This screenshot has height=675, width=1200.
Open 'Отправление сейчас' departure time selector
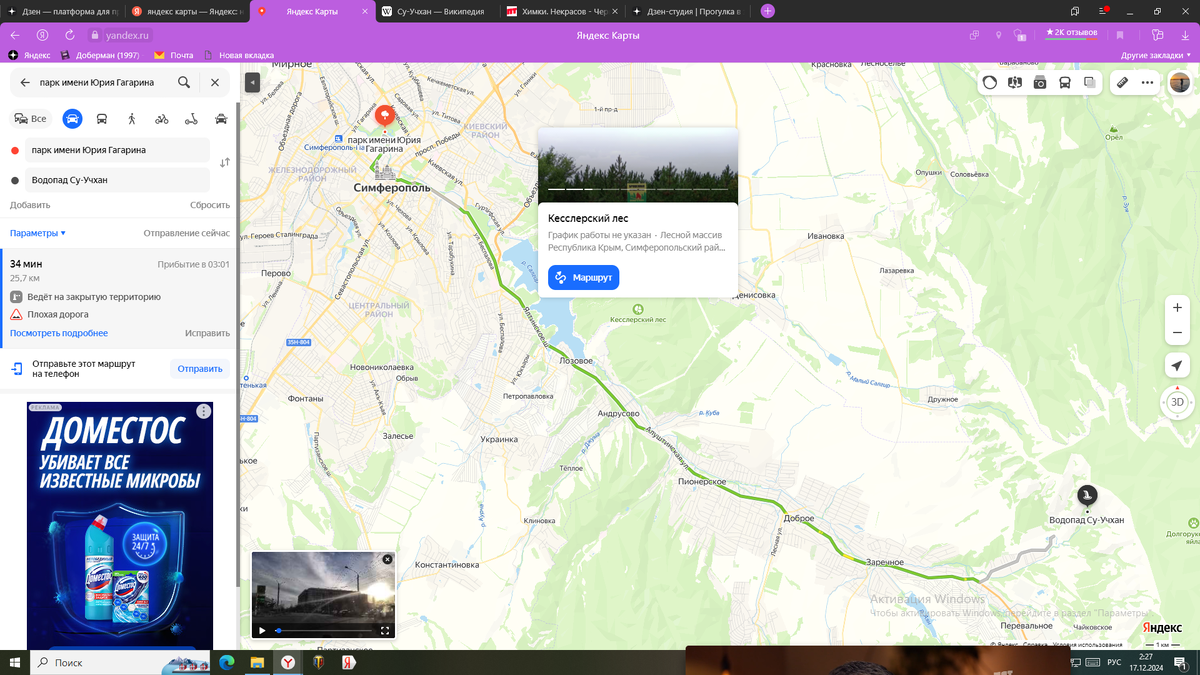186,233
